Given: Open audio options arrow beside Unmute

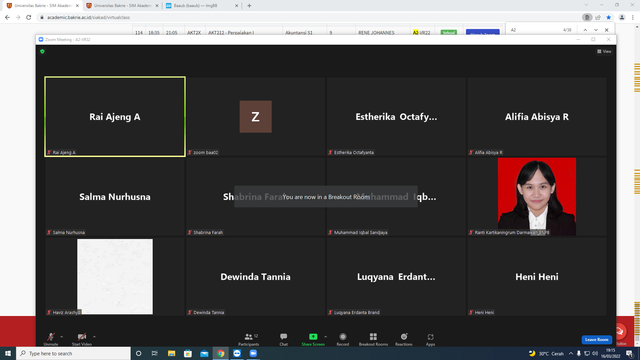Looking at the screenshot, I should (62, 337).
